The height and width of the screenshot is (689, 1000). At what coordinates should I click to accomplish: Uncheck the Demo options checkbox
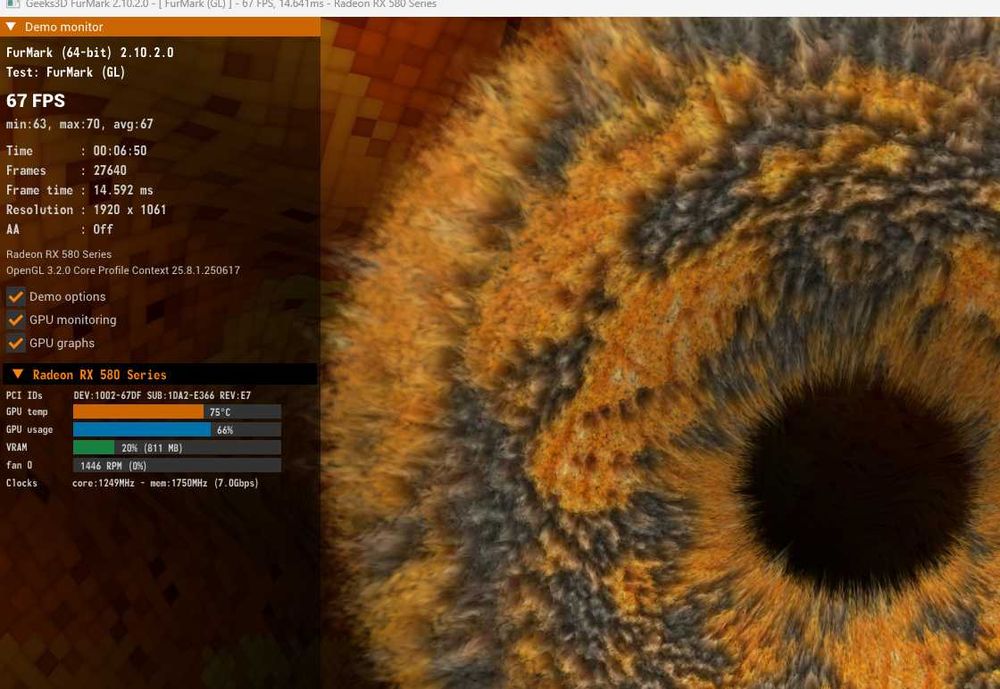(x=15, y=297)
